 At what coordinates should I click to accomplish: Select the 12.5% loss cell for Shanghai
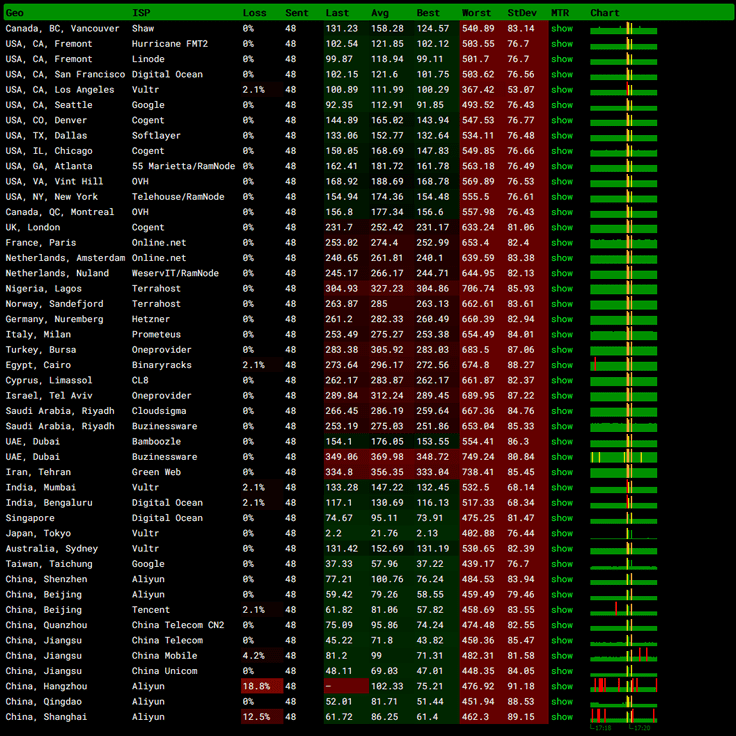tap(262, 717)
